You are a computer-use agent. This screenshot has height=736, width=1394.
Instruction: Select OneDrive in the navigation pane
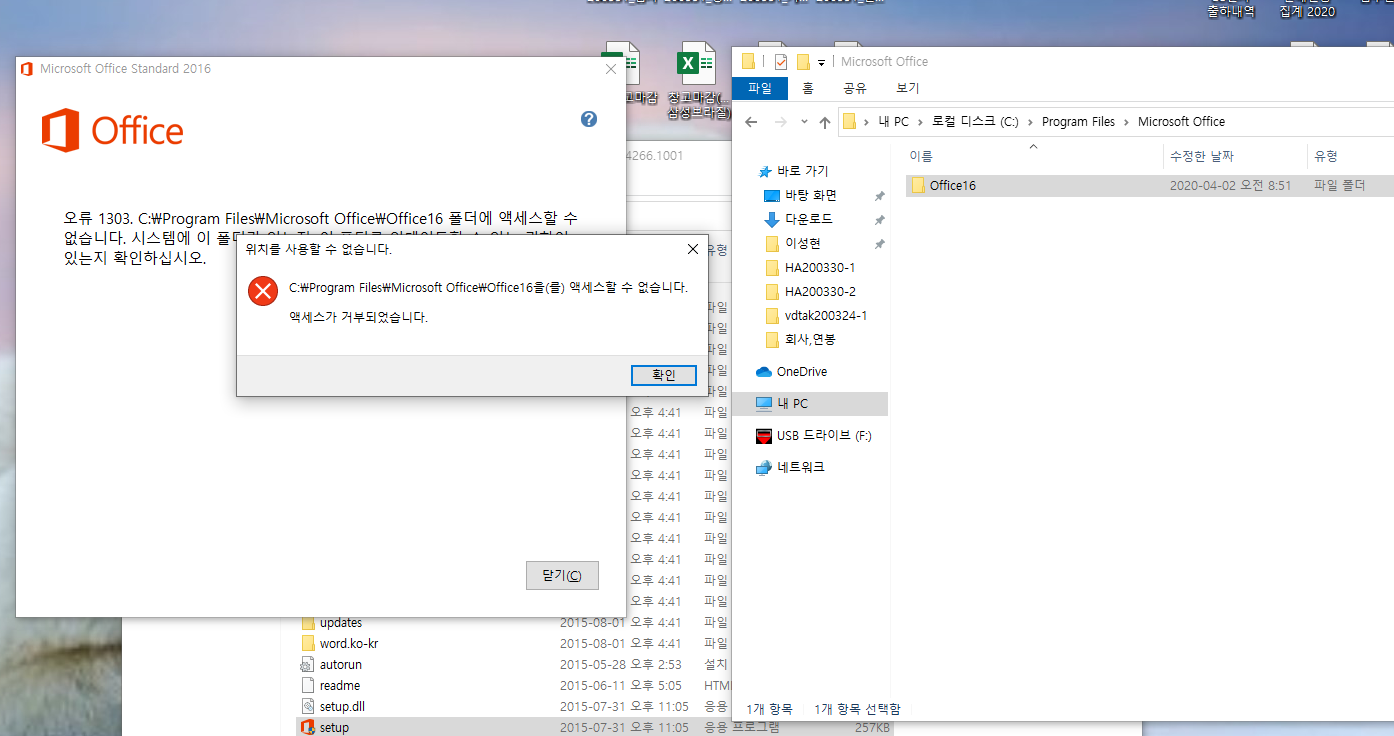802,371
